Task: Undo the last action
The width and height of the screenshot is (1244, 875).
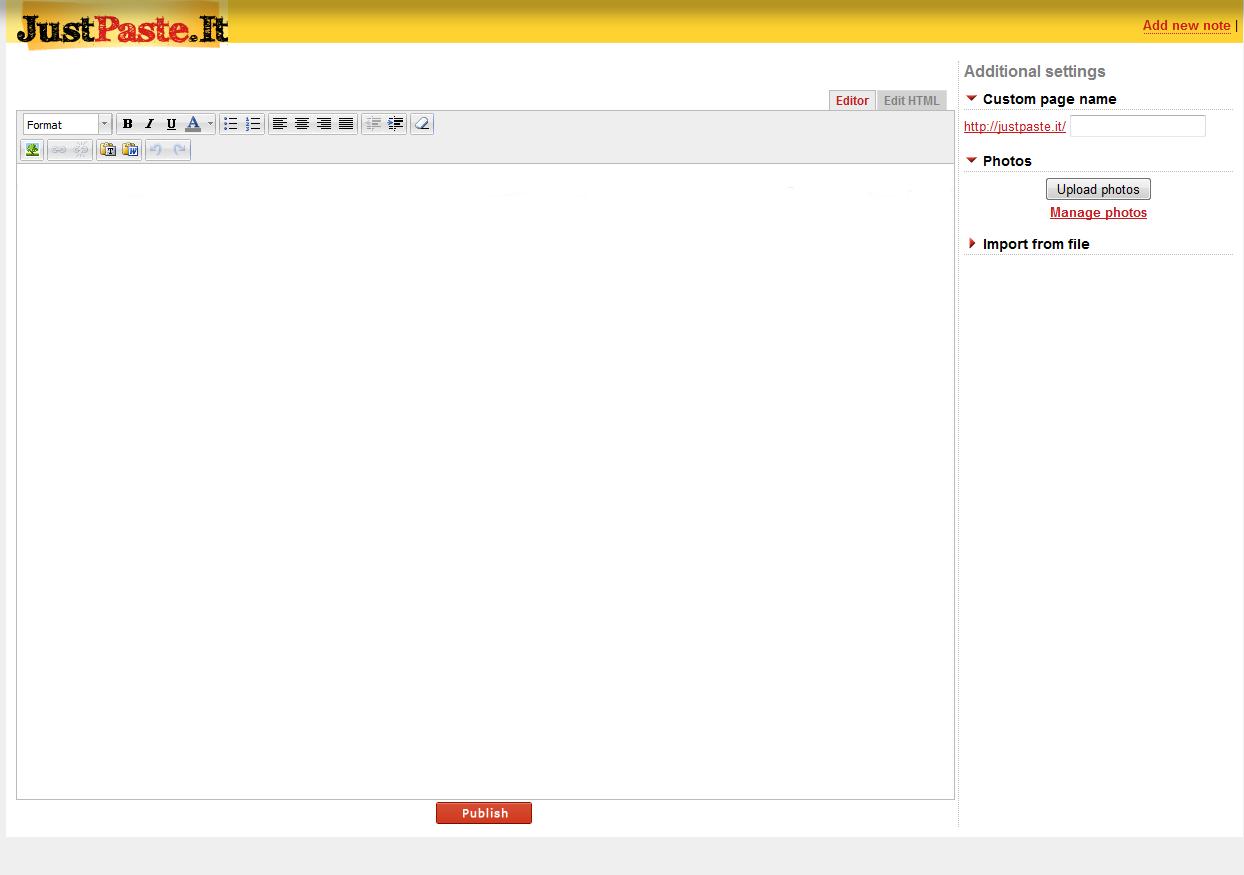Action: tap(157, 149)
